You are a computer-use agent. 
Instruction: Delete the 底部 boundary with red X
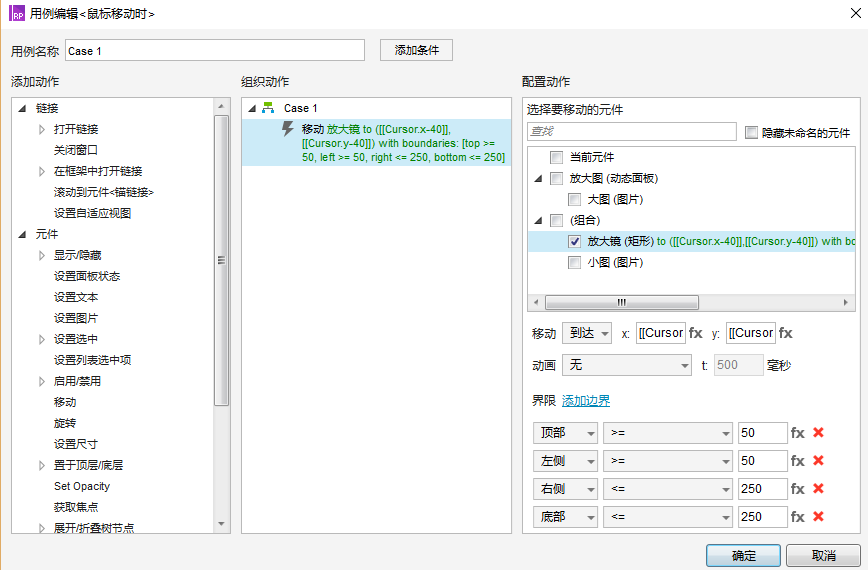(x=818, y=516)
